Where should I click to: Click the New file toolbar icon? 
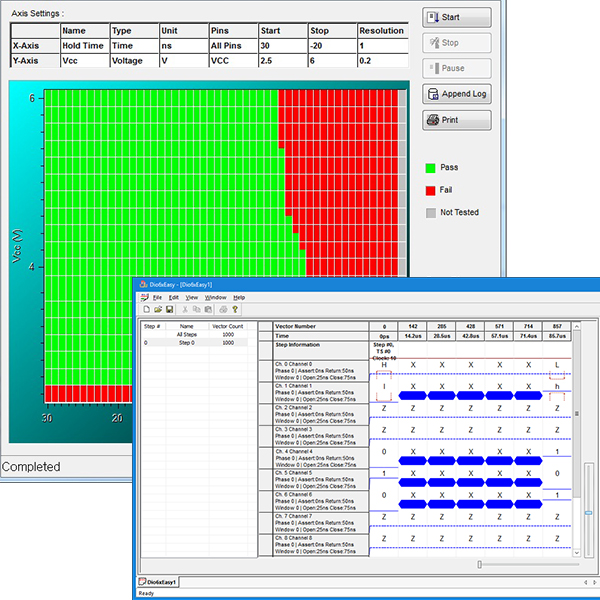[x=145, y=309]
